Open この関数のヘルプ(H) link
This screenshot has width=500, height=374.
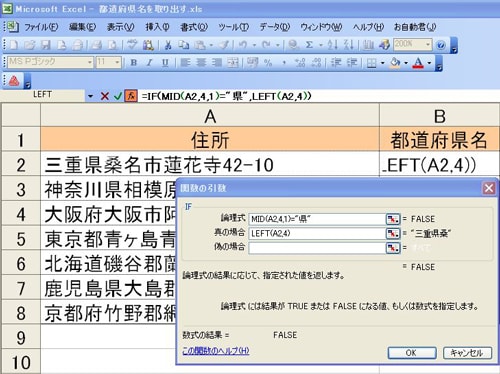[216, 351]
